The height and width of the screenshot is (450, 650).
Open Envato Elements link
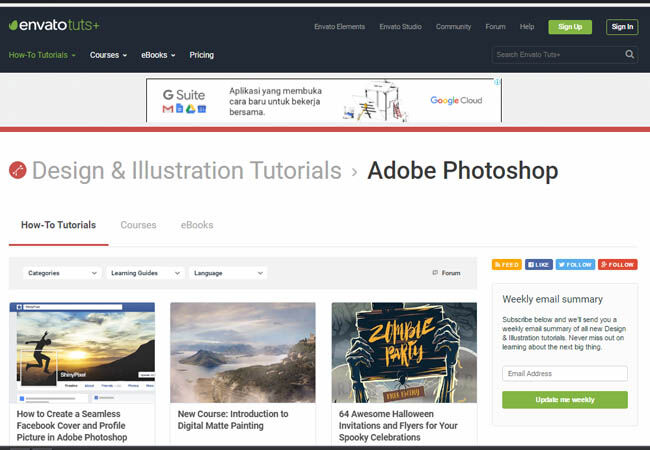click(x=340, y=27)
